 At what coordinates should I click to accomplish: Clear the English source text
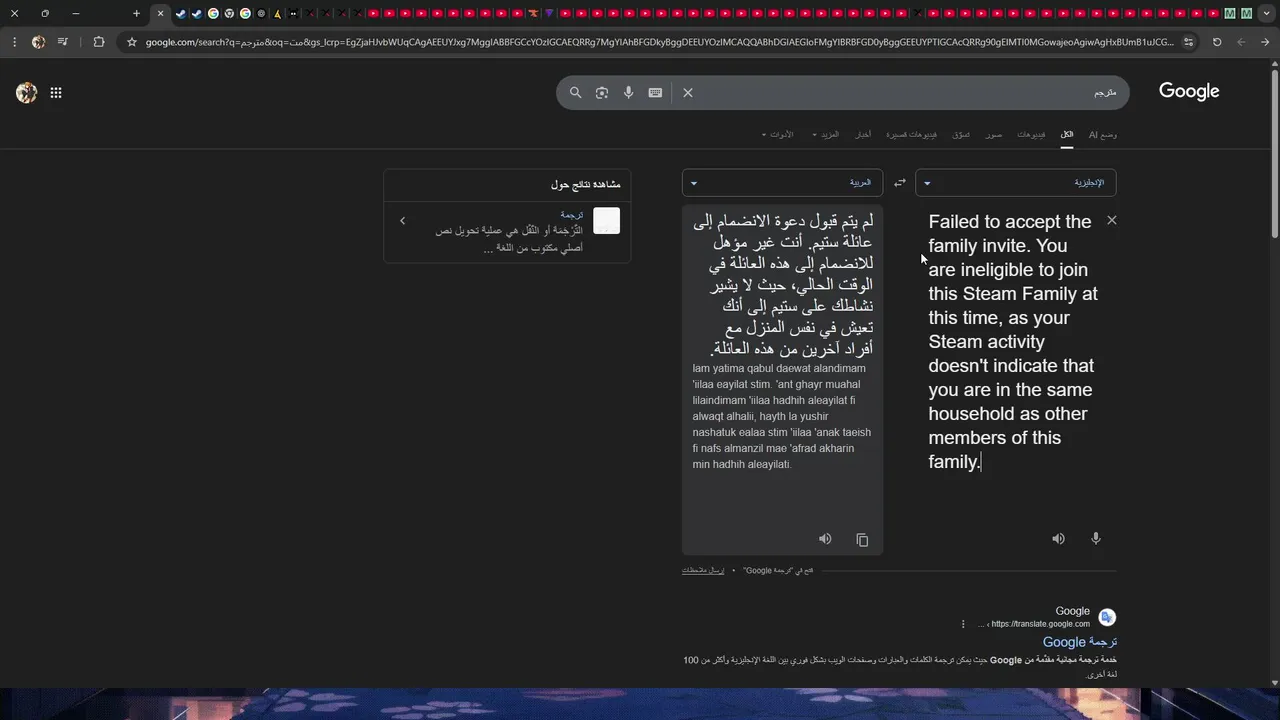click(x=1111, y=220)
